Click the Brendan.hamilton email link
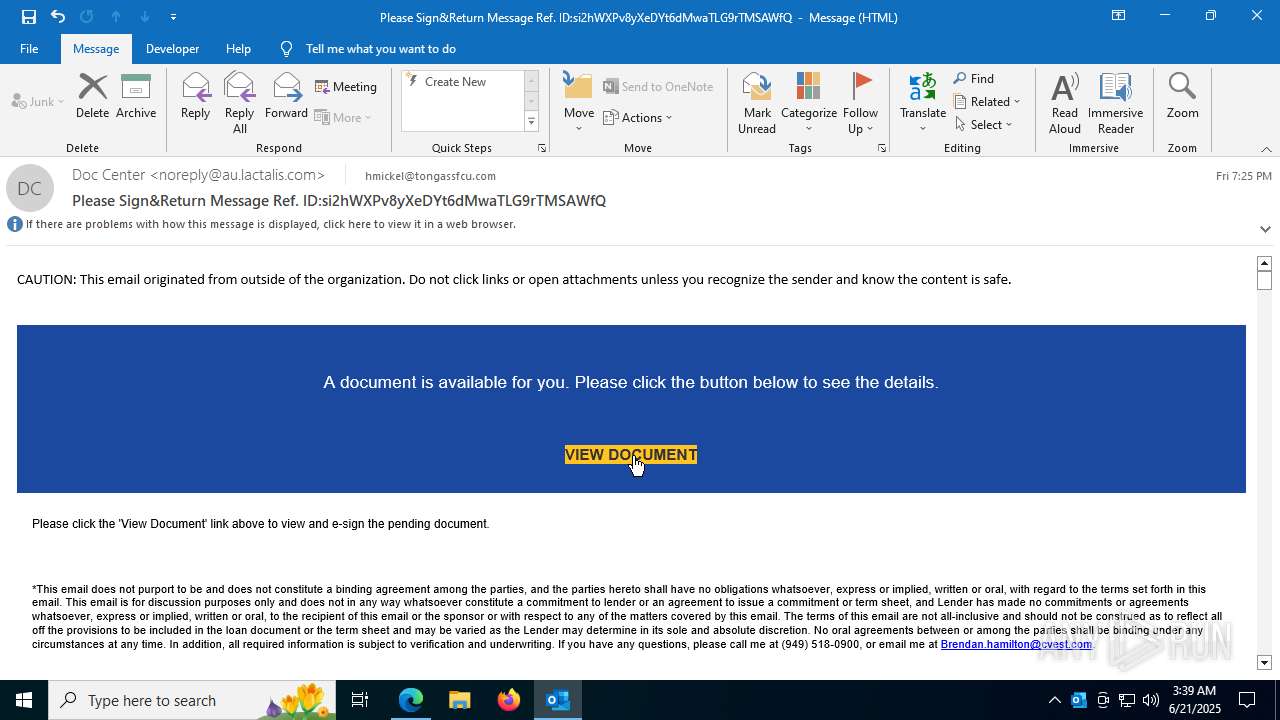This screenshot has width=1280, height=720. pyautogui.click(x=1016, y=645)
